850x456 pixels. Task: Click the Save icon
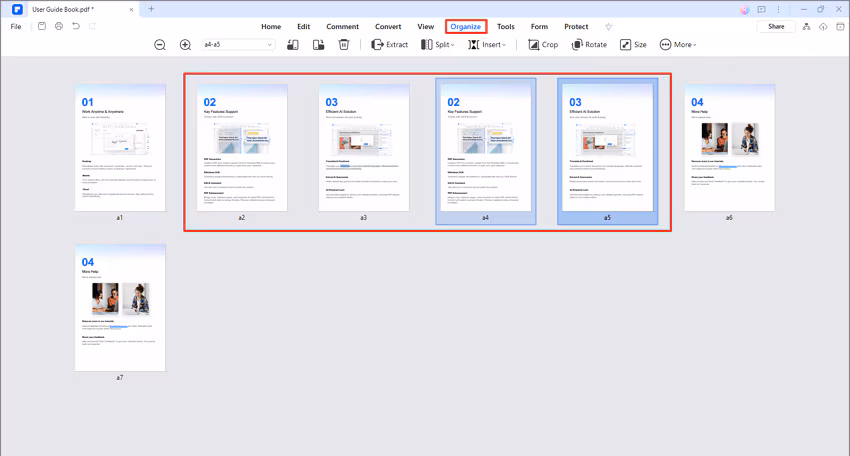coord(42,26)
